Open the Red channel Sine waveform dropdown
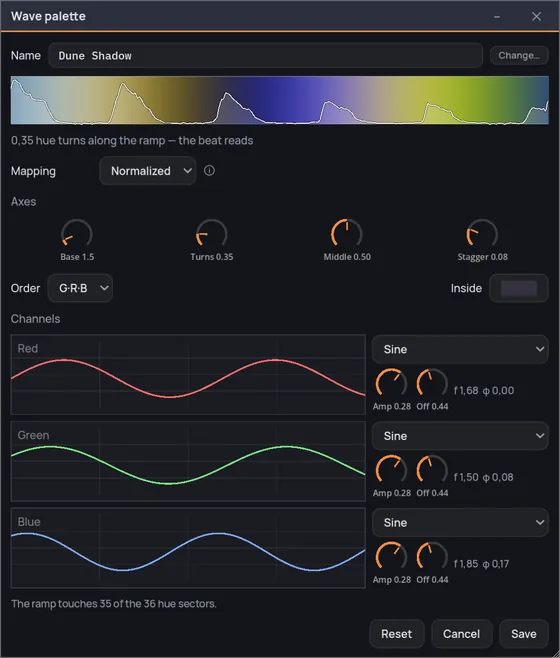The width and height of the screenshot is (560, 658). point(460,349)
